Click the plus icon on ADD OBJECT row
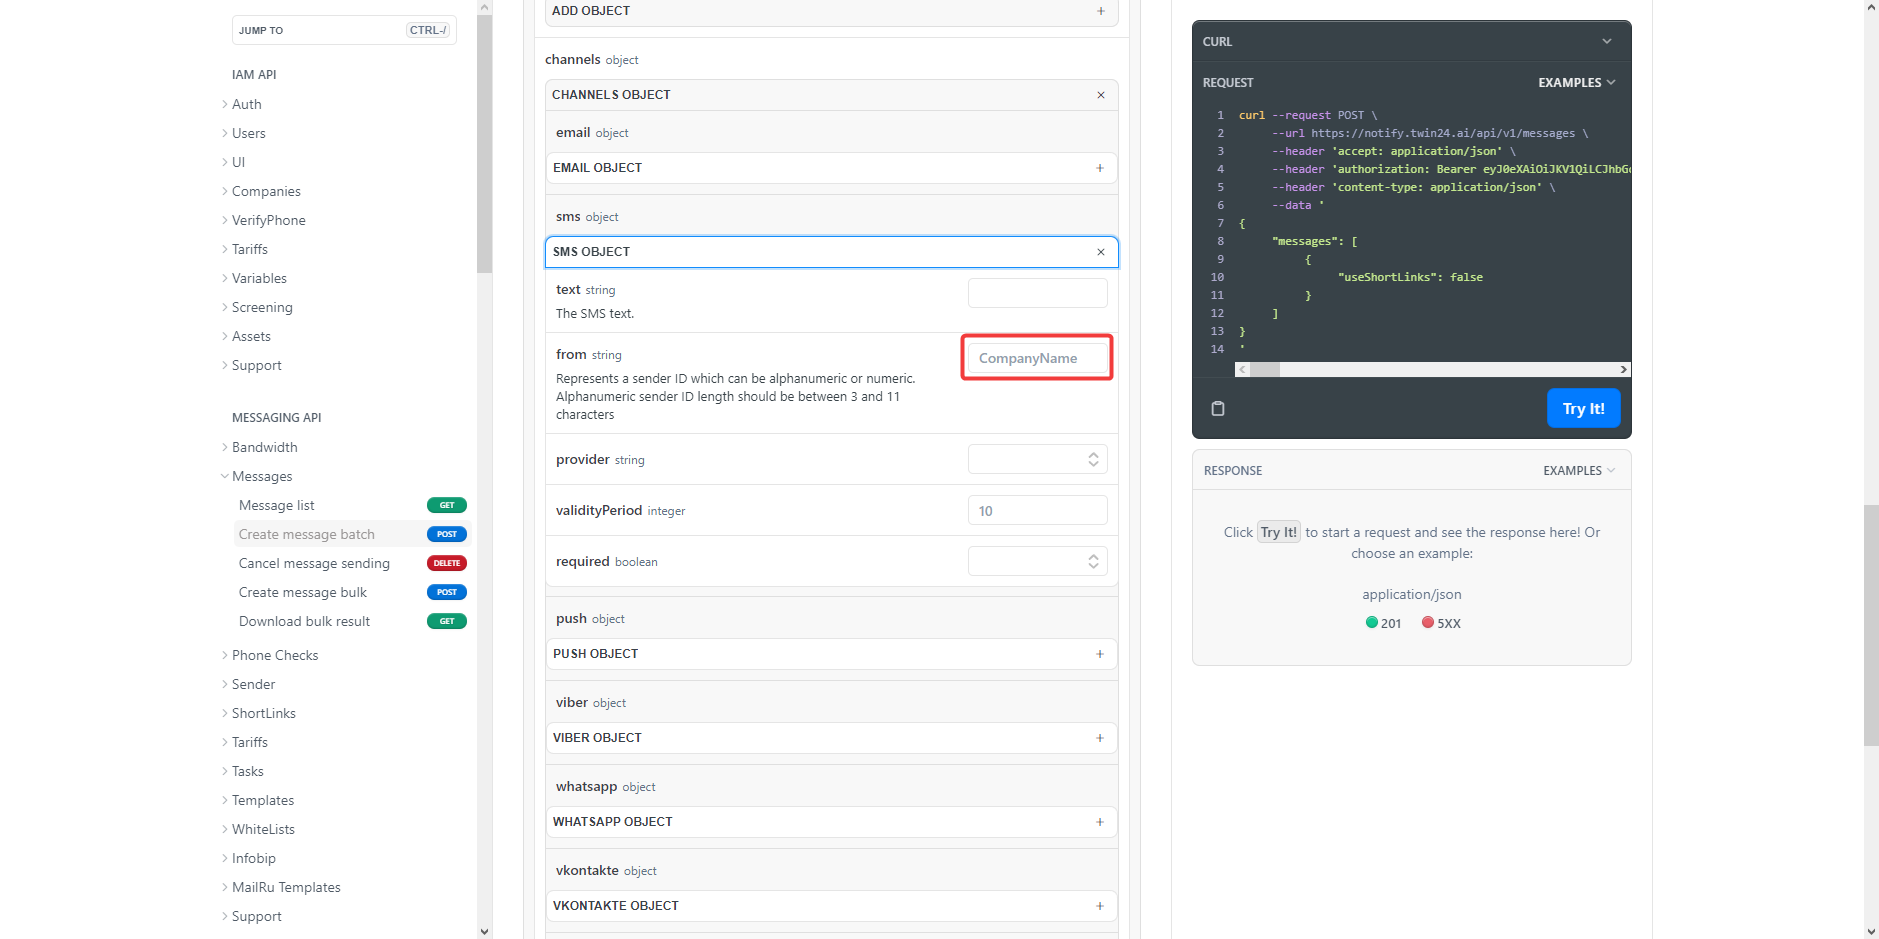Viewport: 1879px width, 939px height. click(1100, 11)
